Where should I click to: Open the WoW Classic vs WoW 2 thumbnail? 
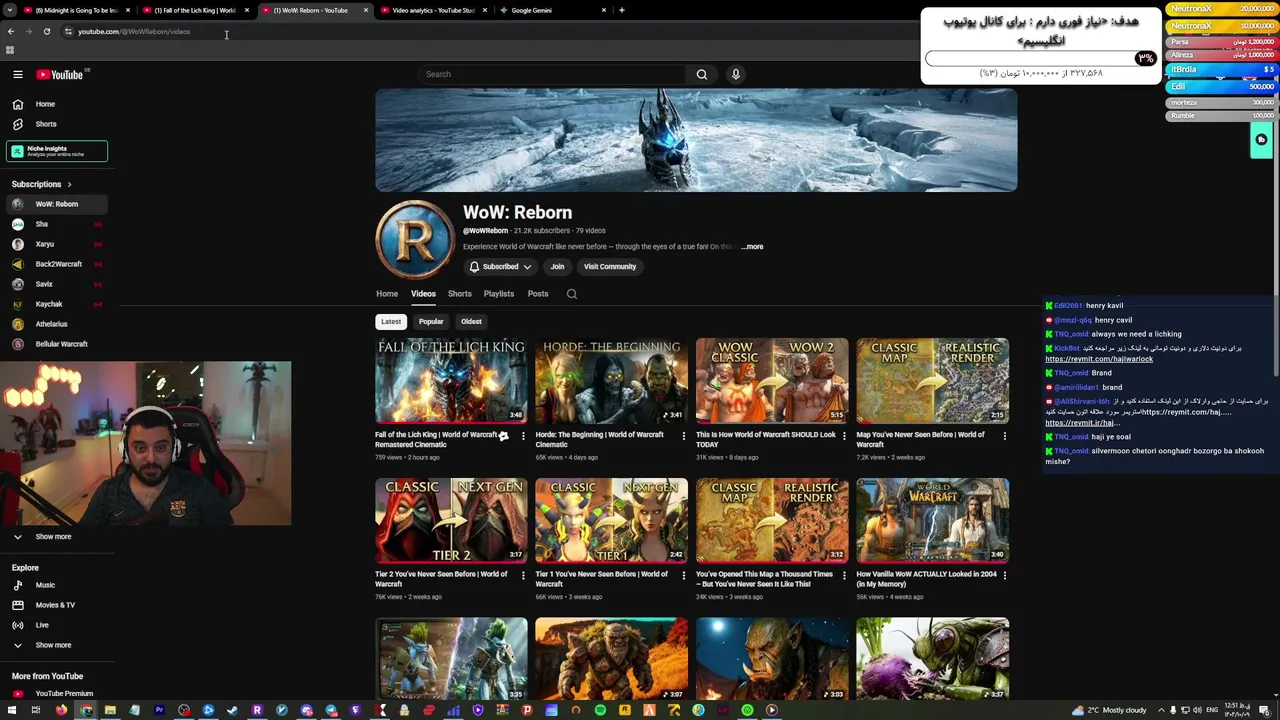click(772, 381)
